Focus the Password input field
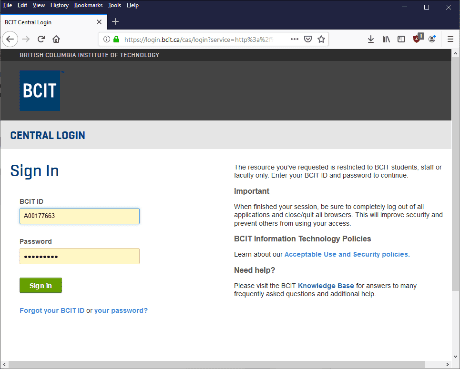 pyautogui.click(x=79, y=256)
